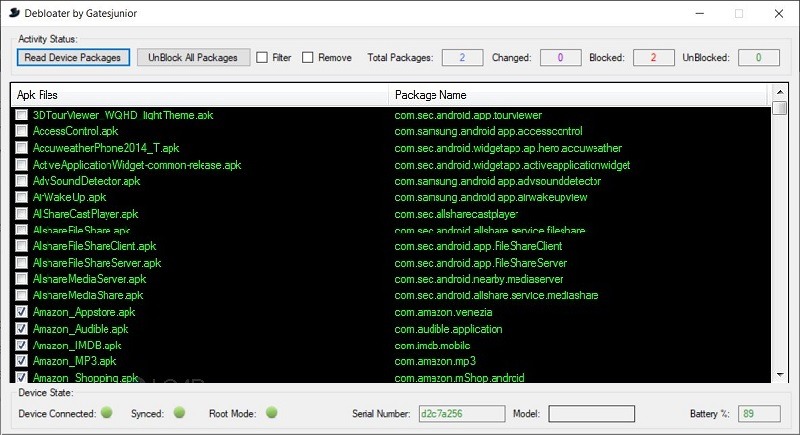Click package com.sec.android.app.tourviewer
This screenshot has width=800, height=435.
(468, 115)
